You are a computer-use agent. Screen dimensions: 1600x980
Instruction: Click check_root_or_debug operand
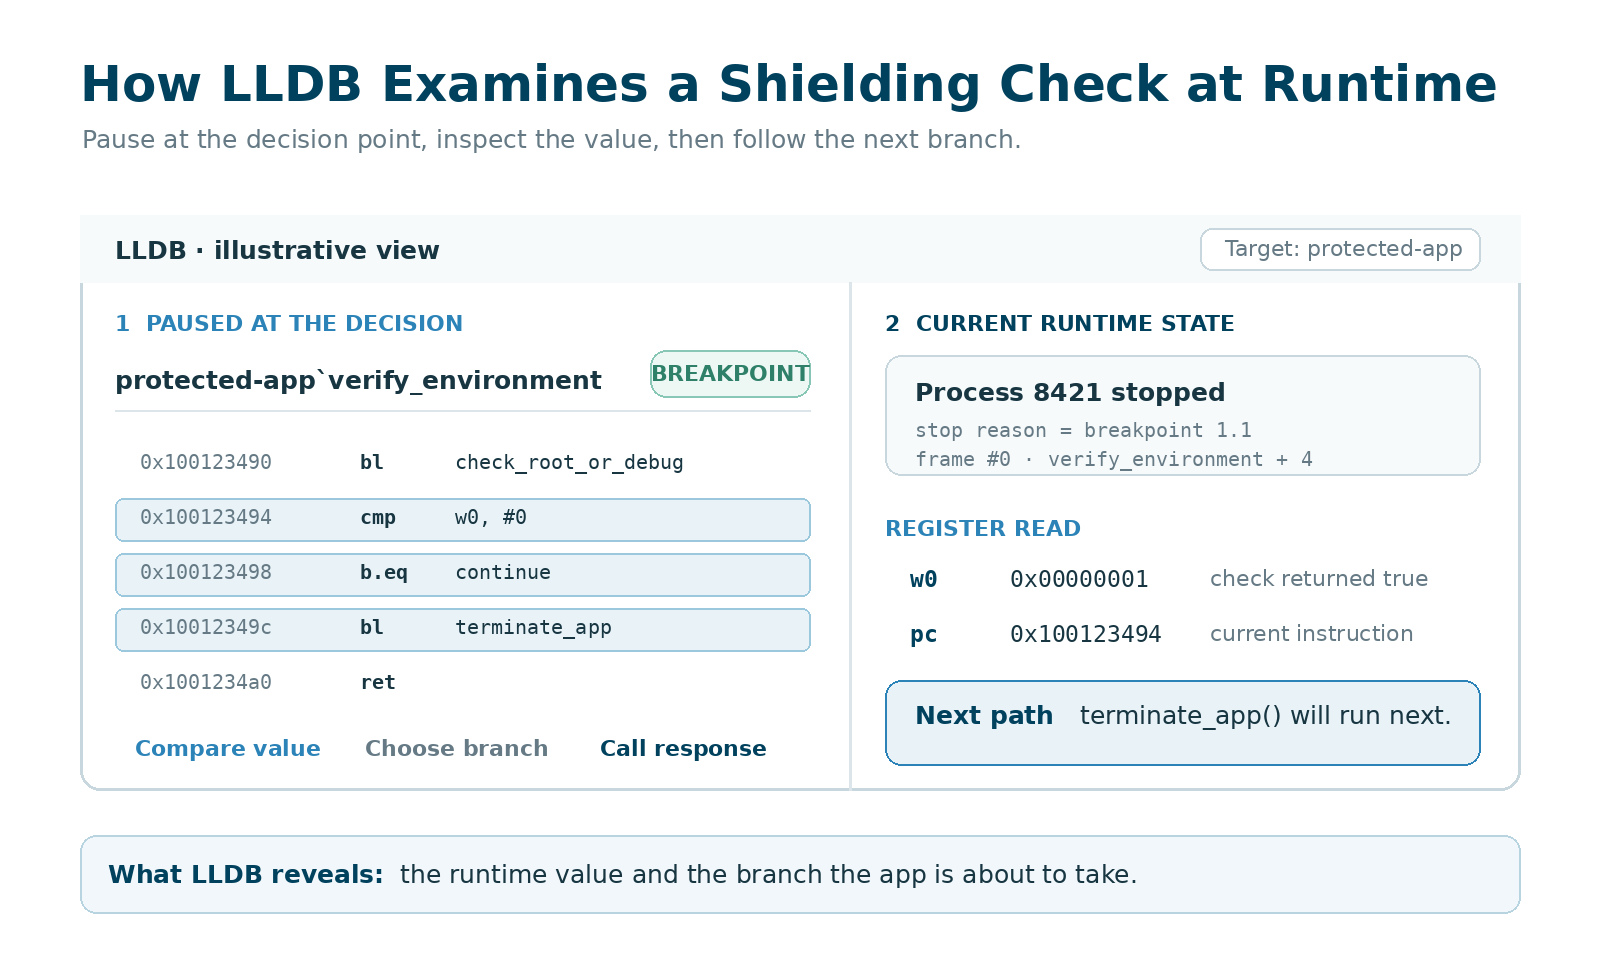[x=569, y=462]
